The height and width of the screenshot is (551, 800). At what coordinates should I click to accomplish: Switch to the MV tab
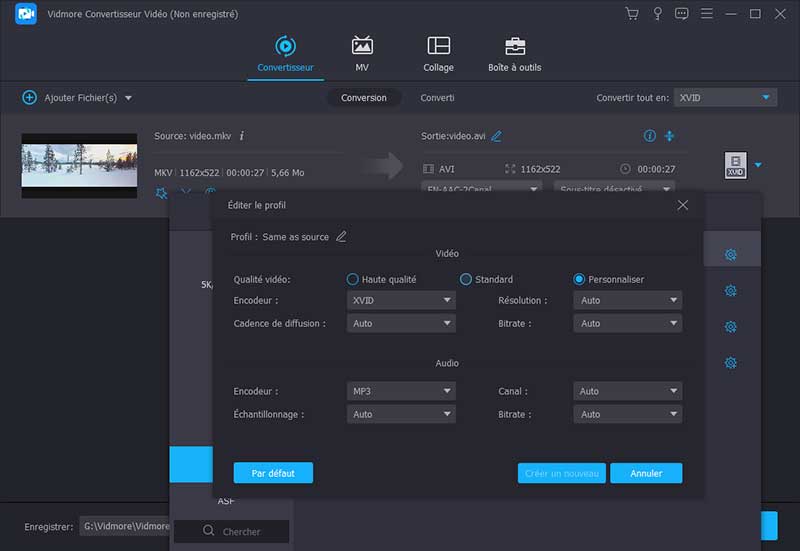click(362, 54)
